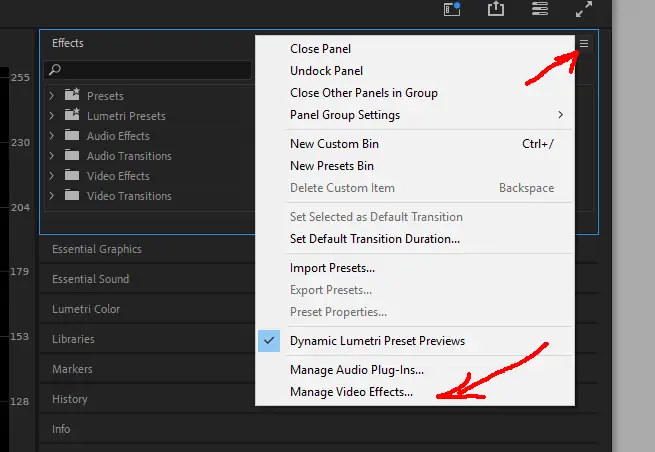Switch to the Essential Graphics panel

pos(97,249)
